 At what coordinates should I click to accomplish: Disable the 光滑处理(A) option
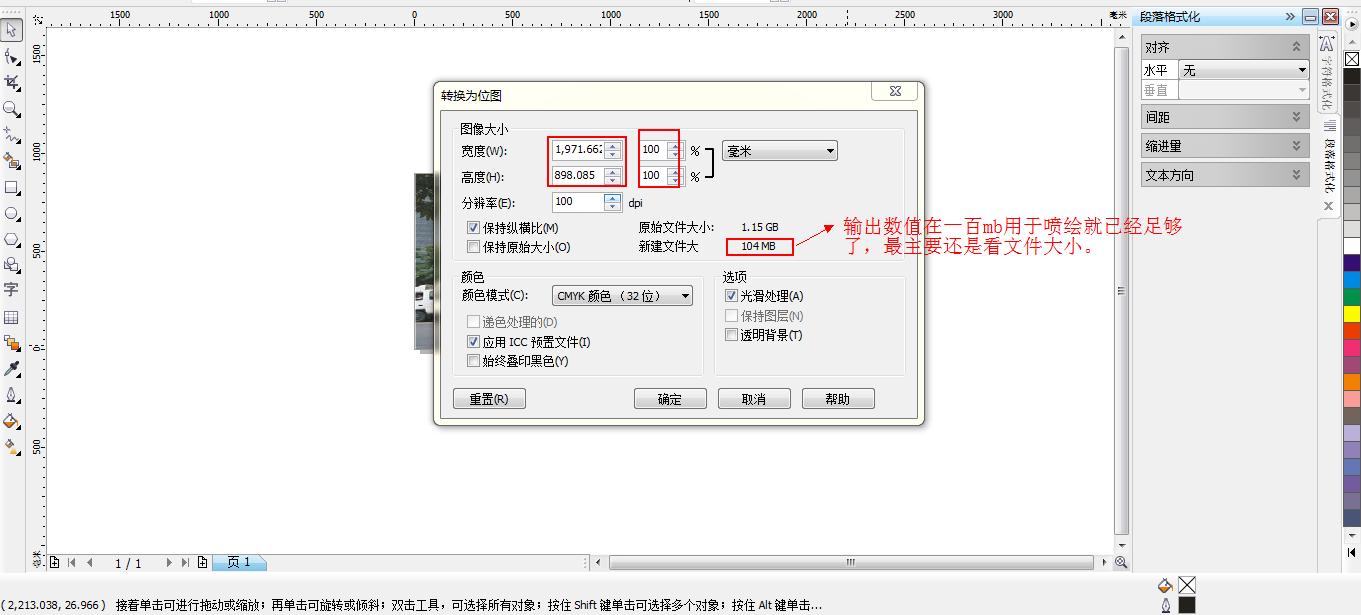click(731, 295)
